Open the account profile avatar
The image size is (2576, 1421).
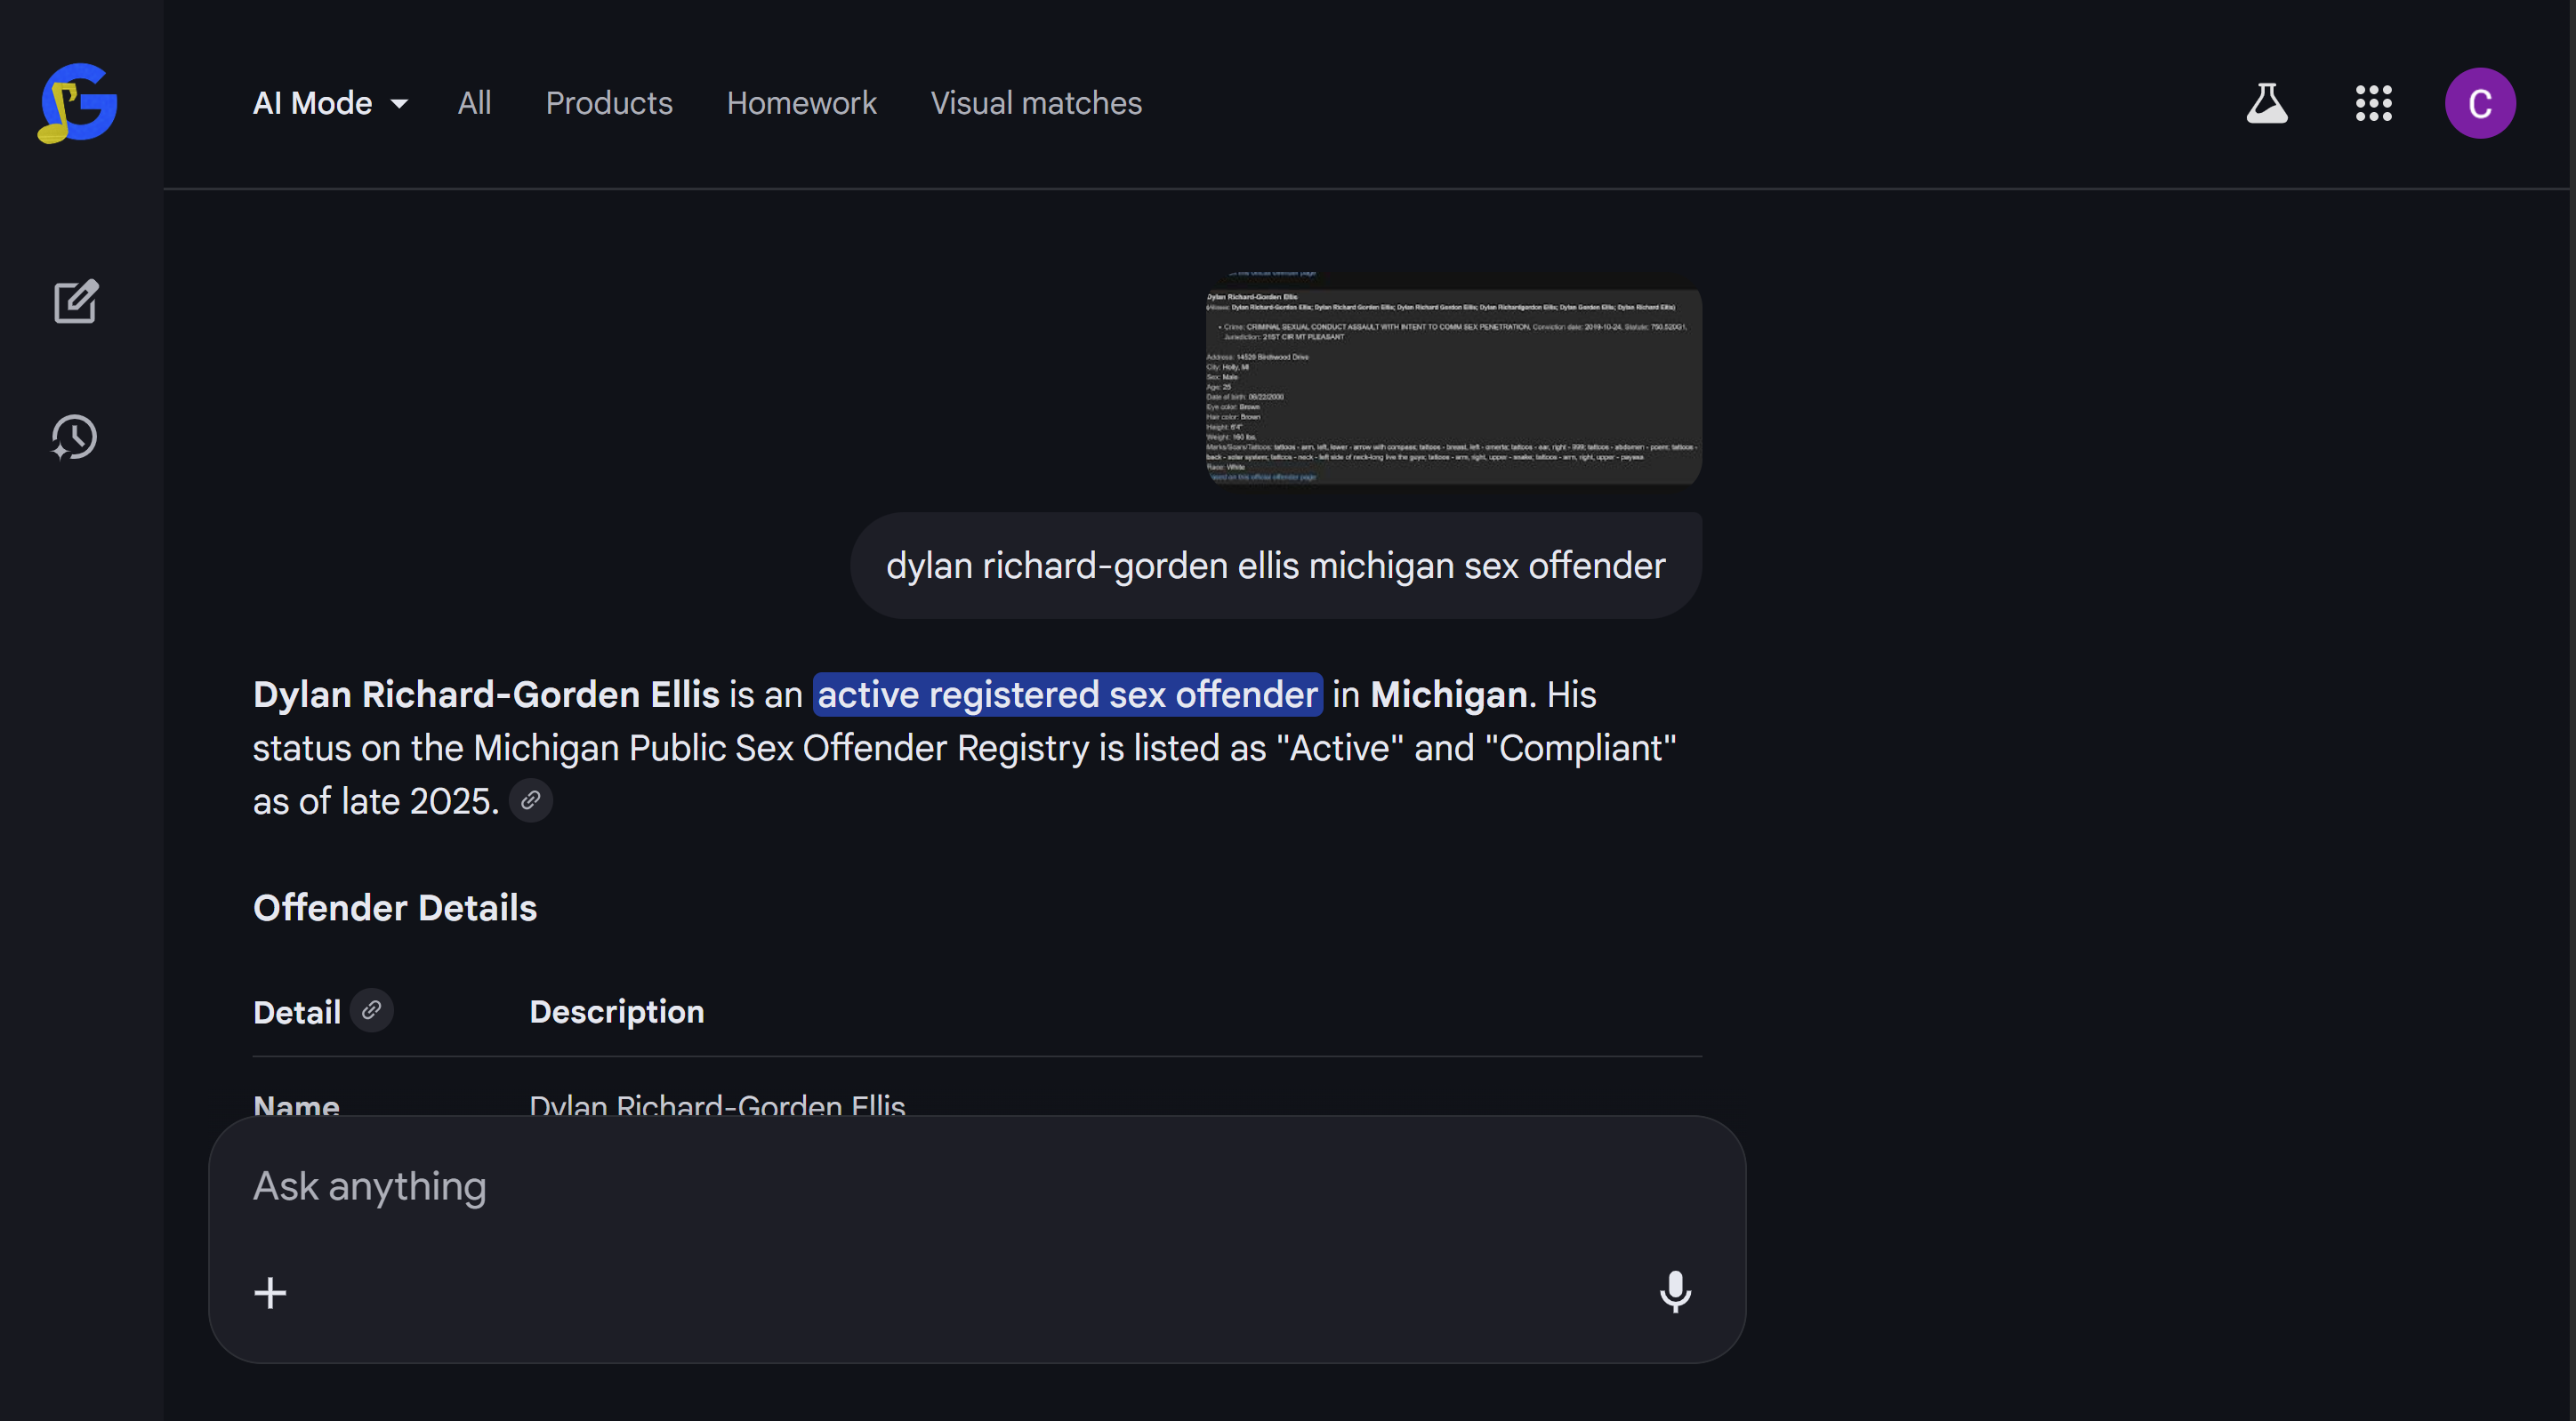2479,103
